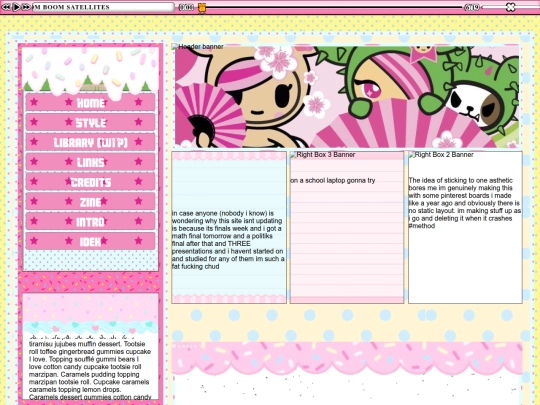Viewport: 540px width, 405px height.
Task: Skip to next track in music player
Action: click(x=25, y=7)
